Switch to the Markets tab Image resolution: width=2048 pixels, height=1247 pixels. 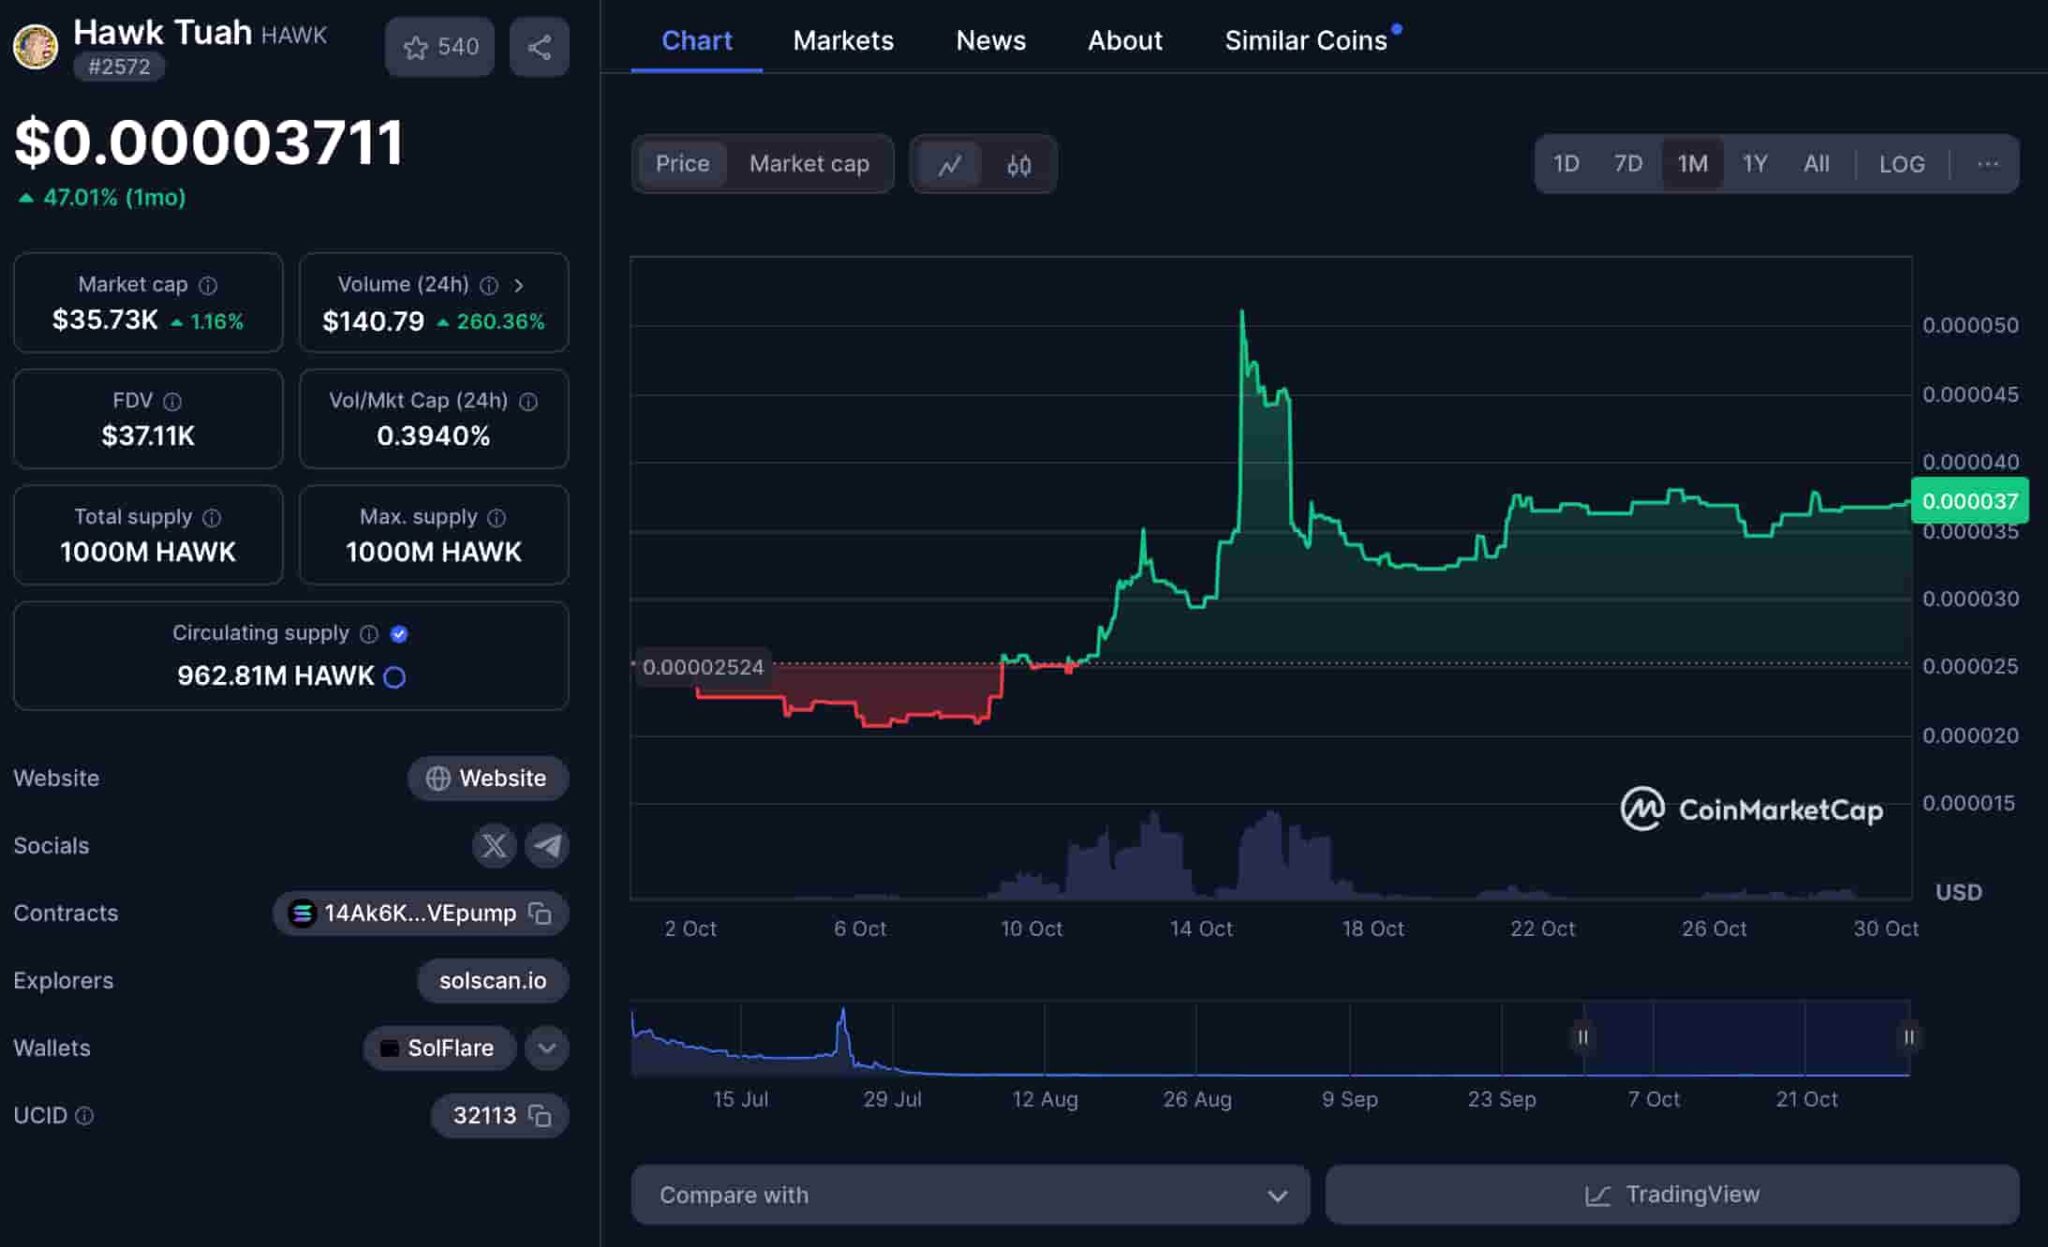[843, 40]
